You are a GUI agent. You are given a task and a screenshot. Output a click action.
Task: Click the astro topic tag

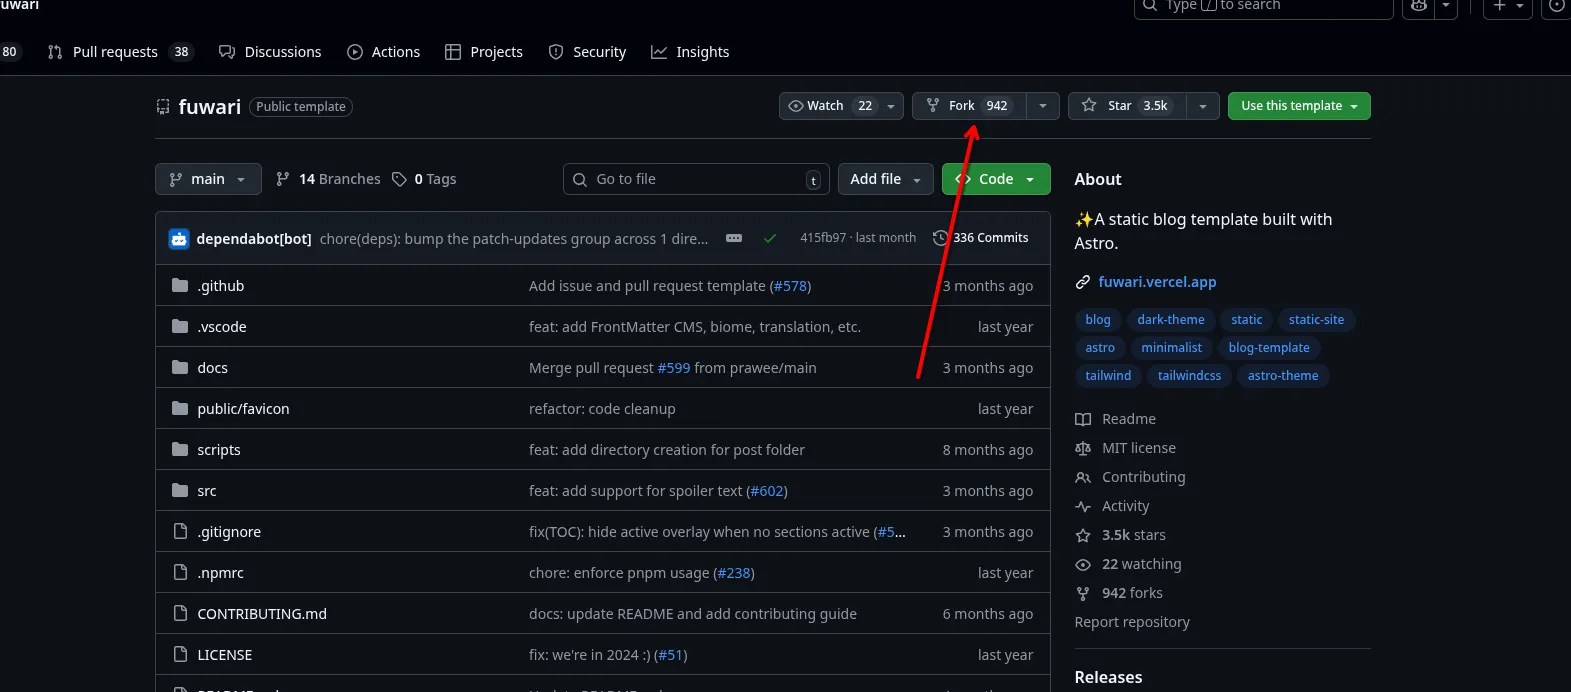tap(1100, 348)
